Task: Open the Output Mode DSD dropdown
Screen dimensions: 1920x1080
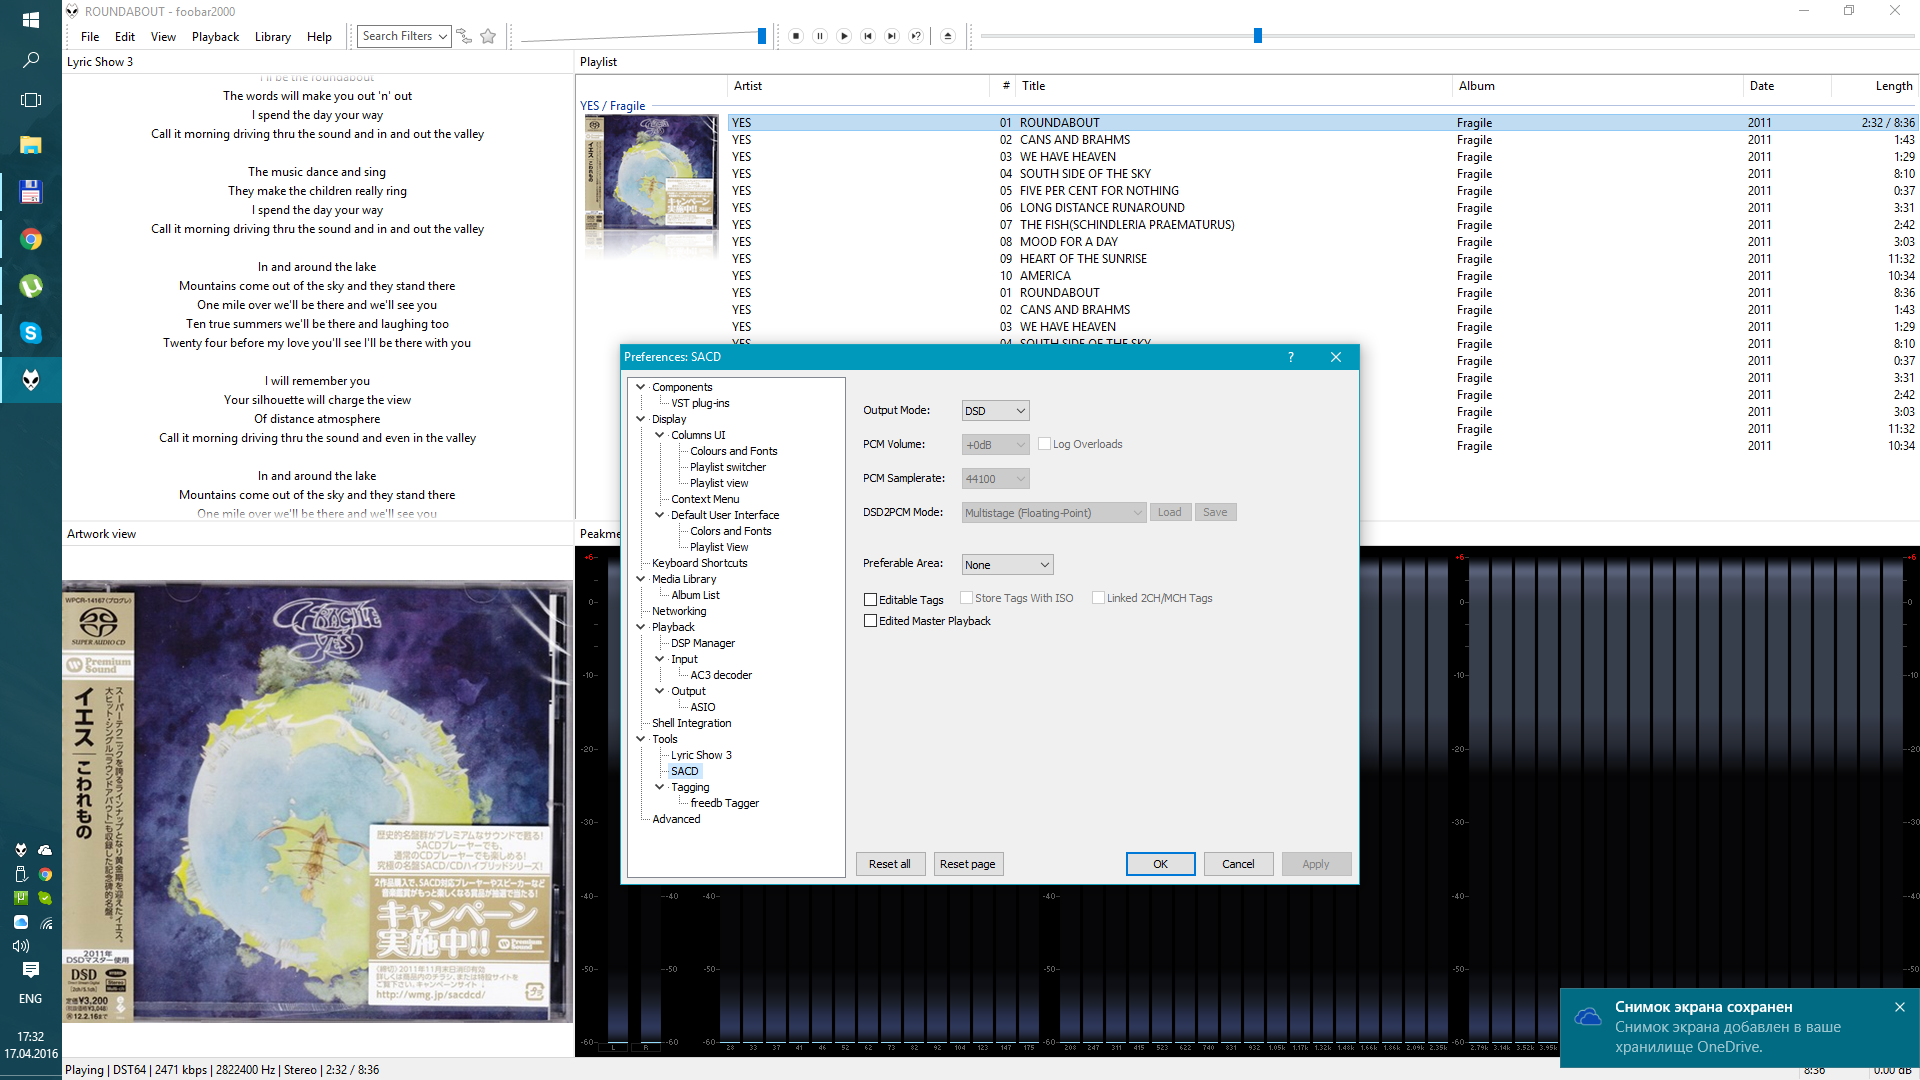Action: tap(995, 411)
